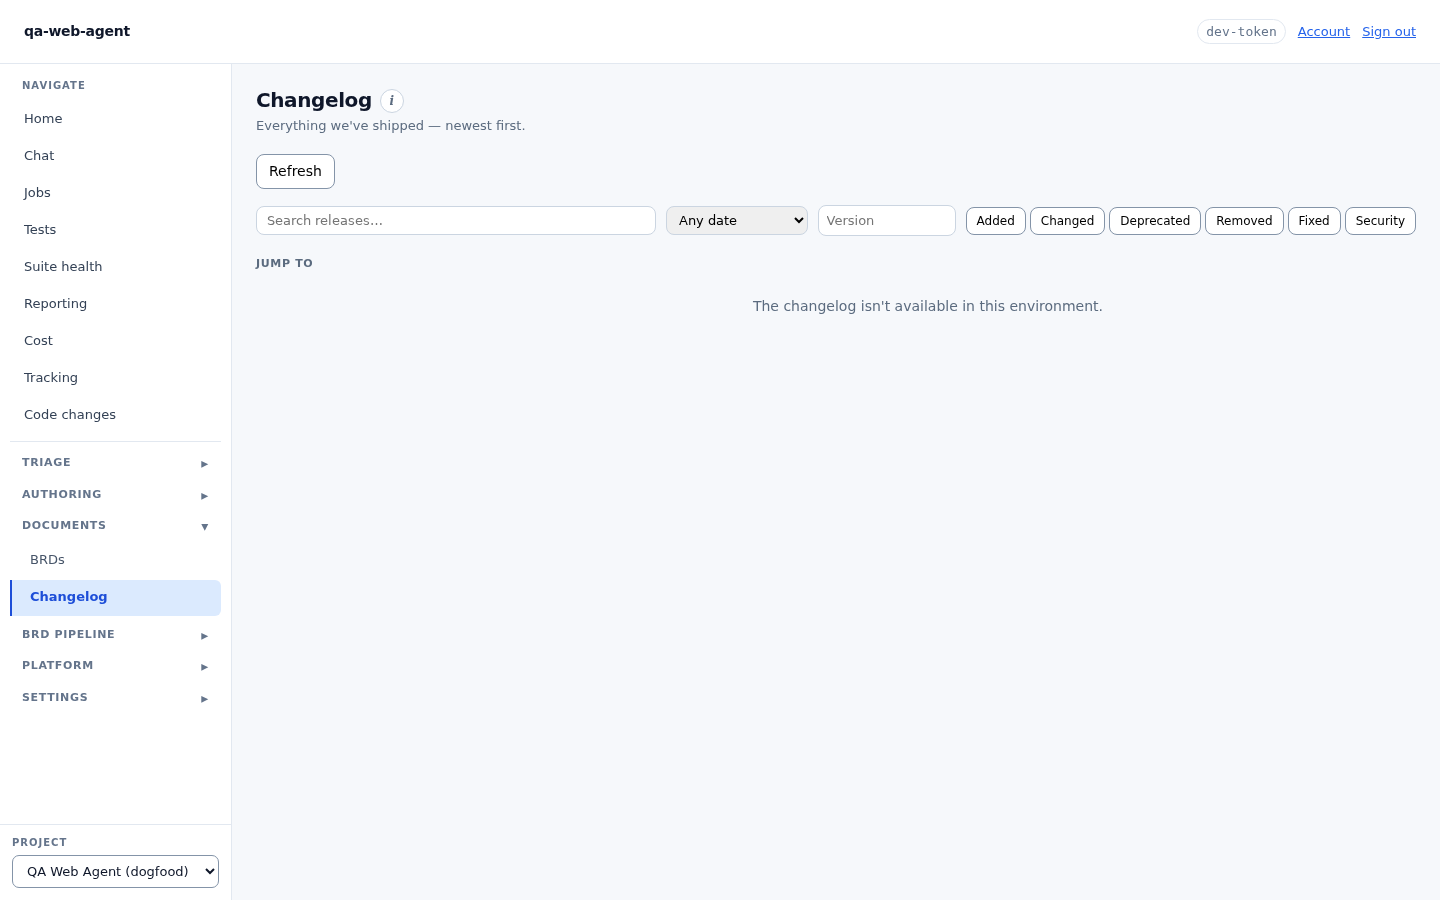Screen dimensions: 1440x900
Task: Click the Jump To label
Action: tap(284, 264)
